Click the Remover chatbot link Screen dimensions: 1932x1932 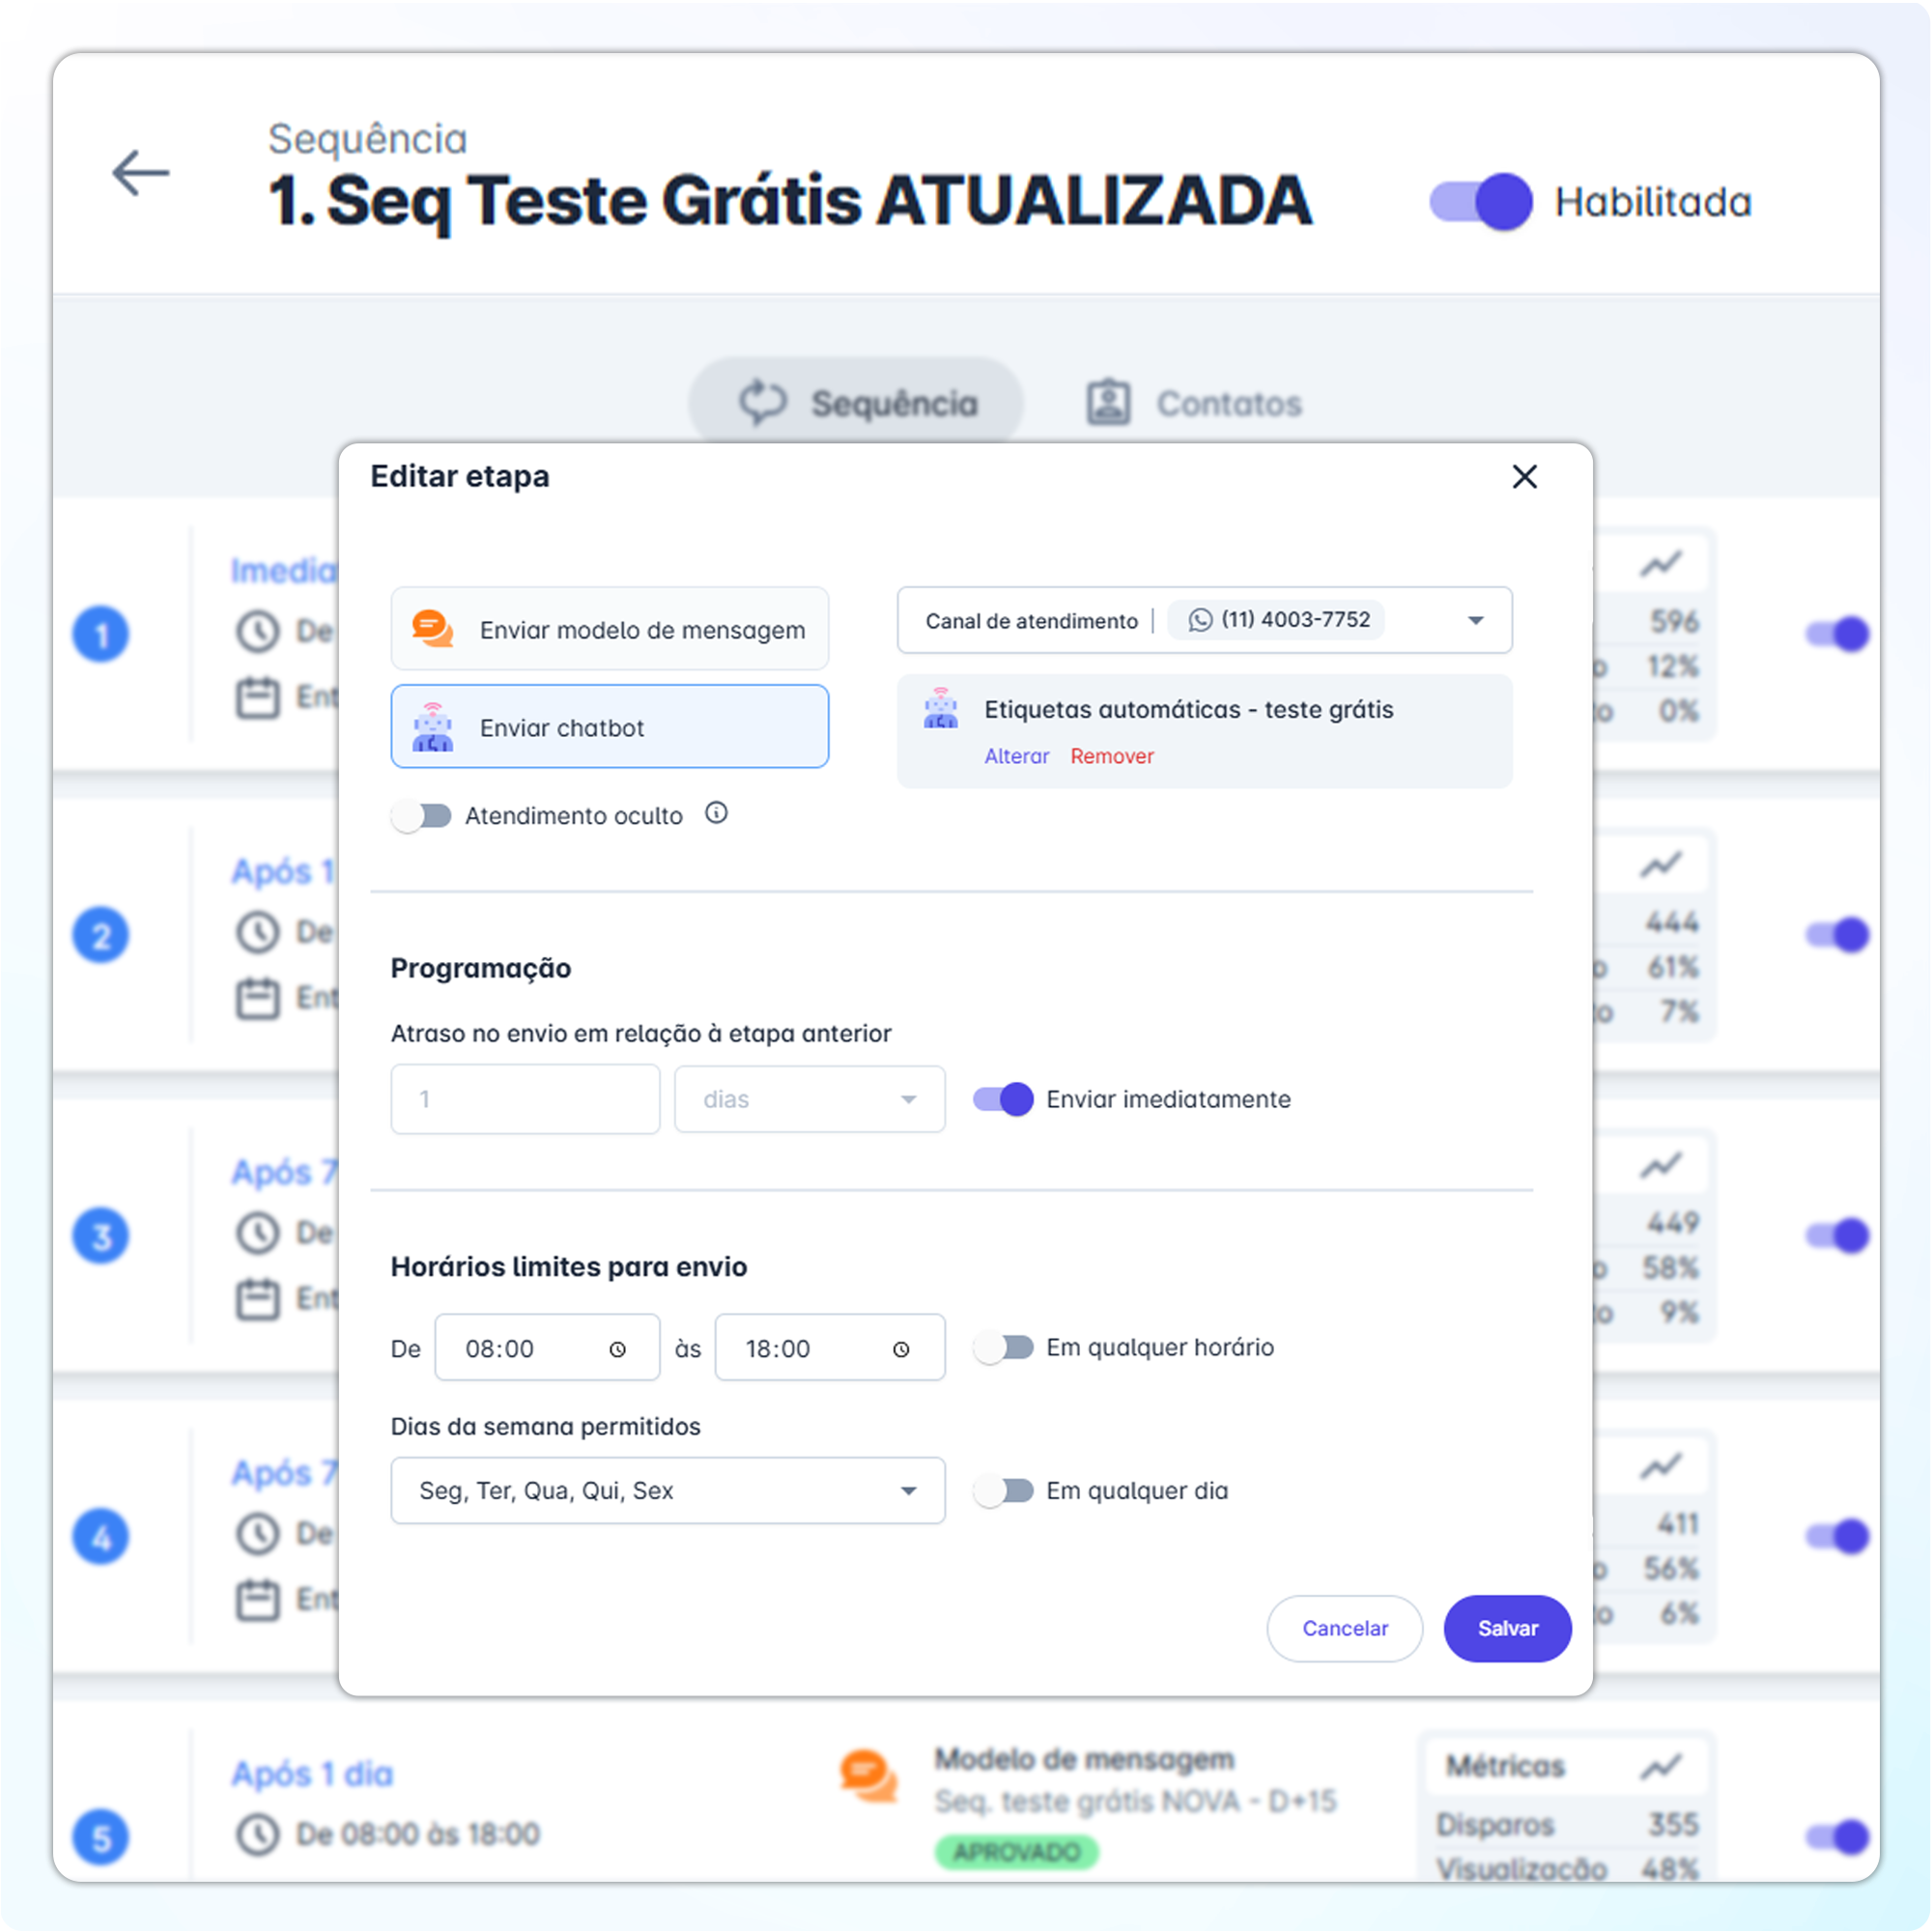(x=1111, y=756)
